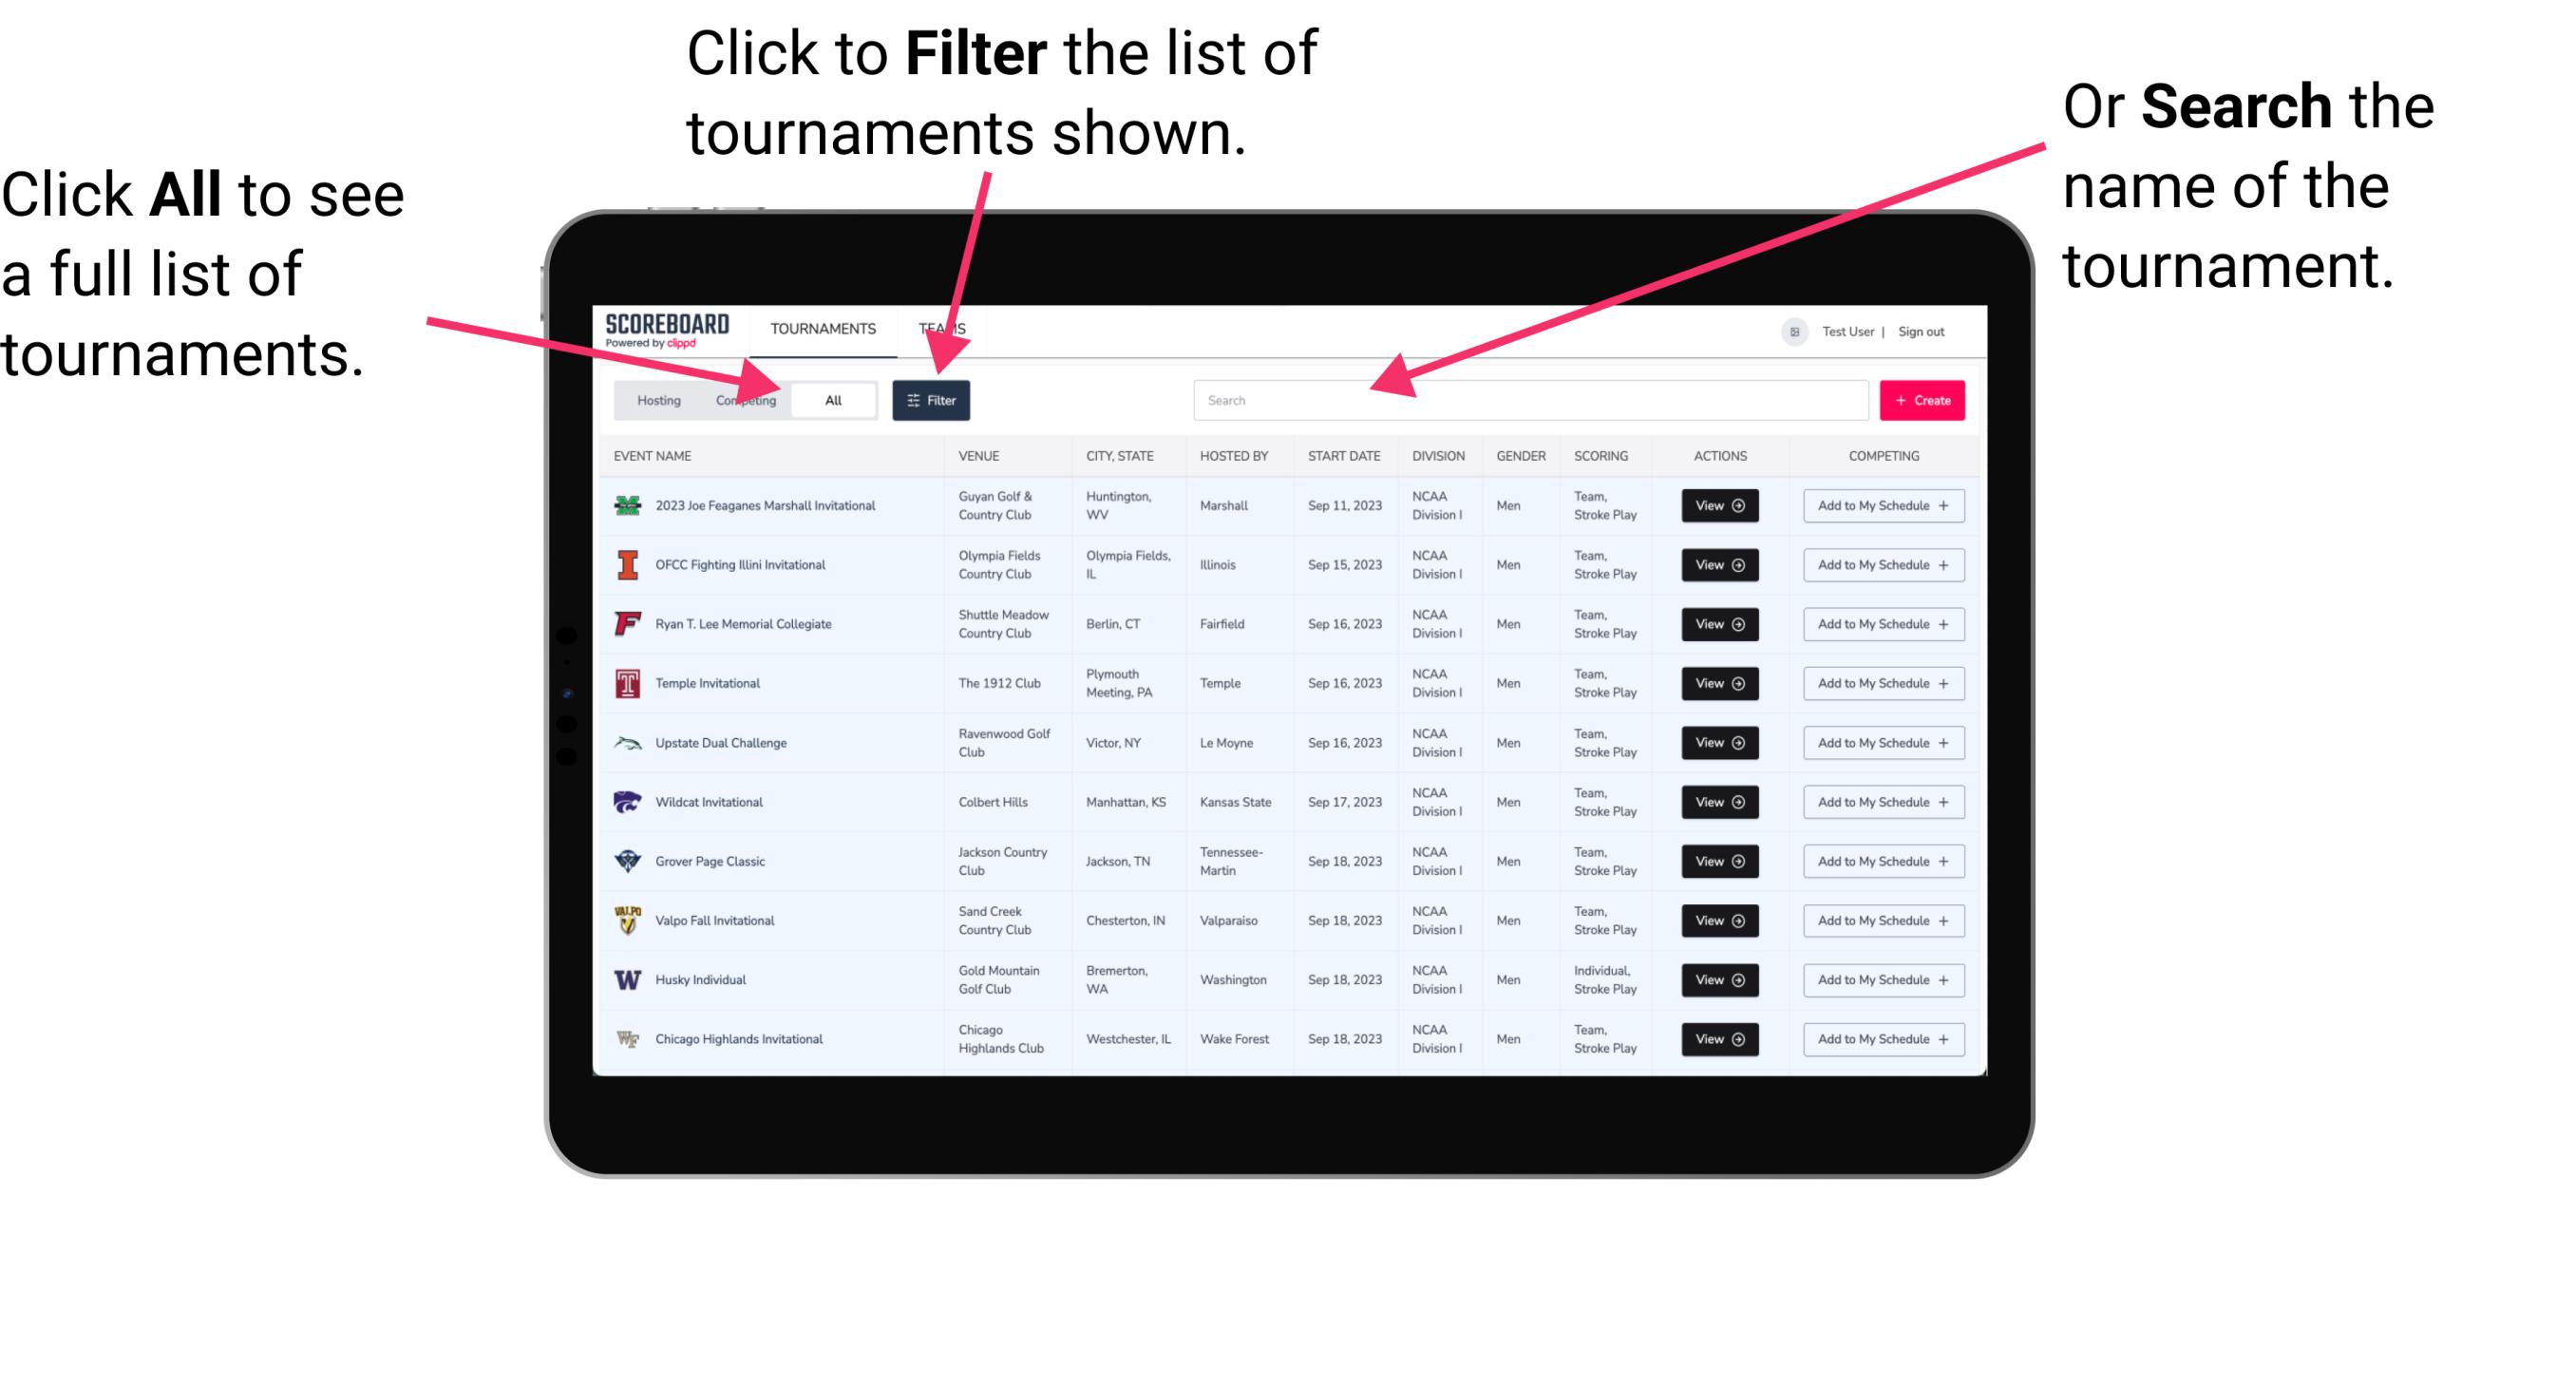Click the Fairfield team logo icon
This screenshot has width=2576, height=1386.
pos(628,623)
